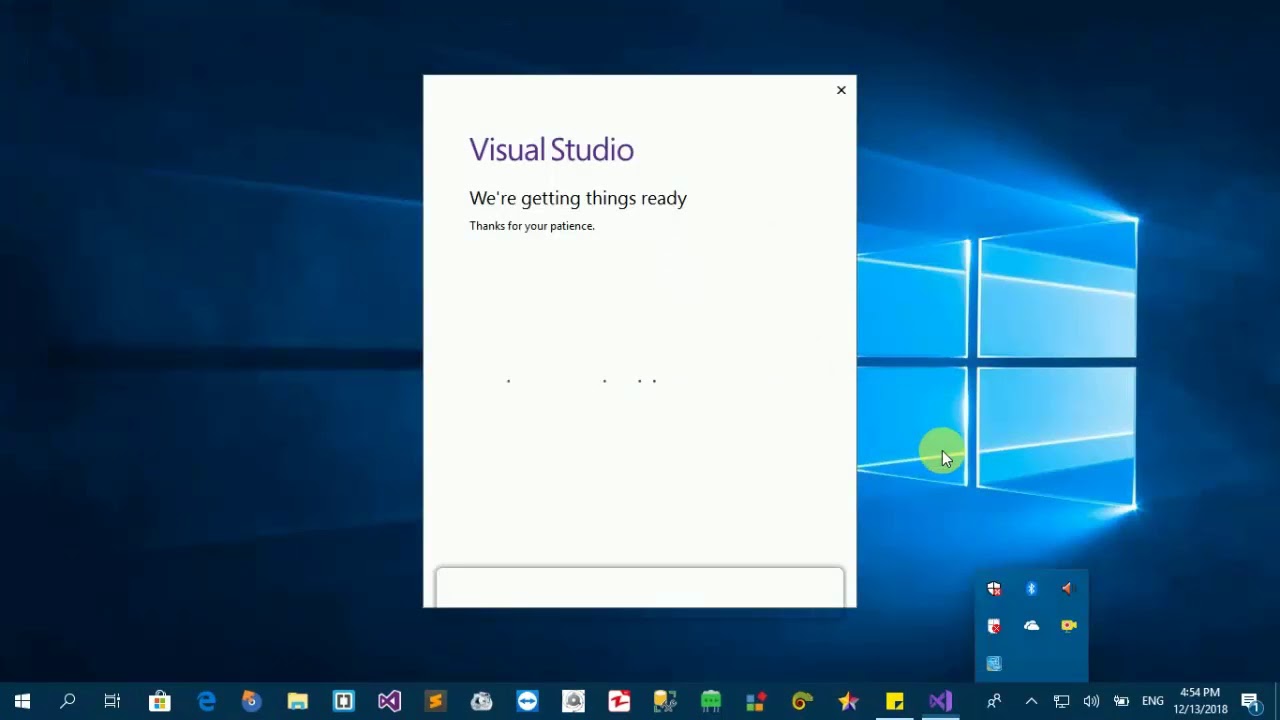Screen dimensions: 1280x720
Task: Open OneDrive cloud tray icon
Action: point(1031,626)
